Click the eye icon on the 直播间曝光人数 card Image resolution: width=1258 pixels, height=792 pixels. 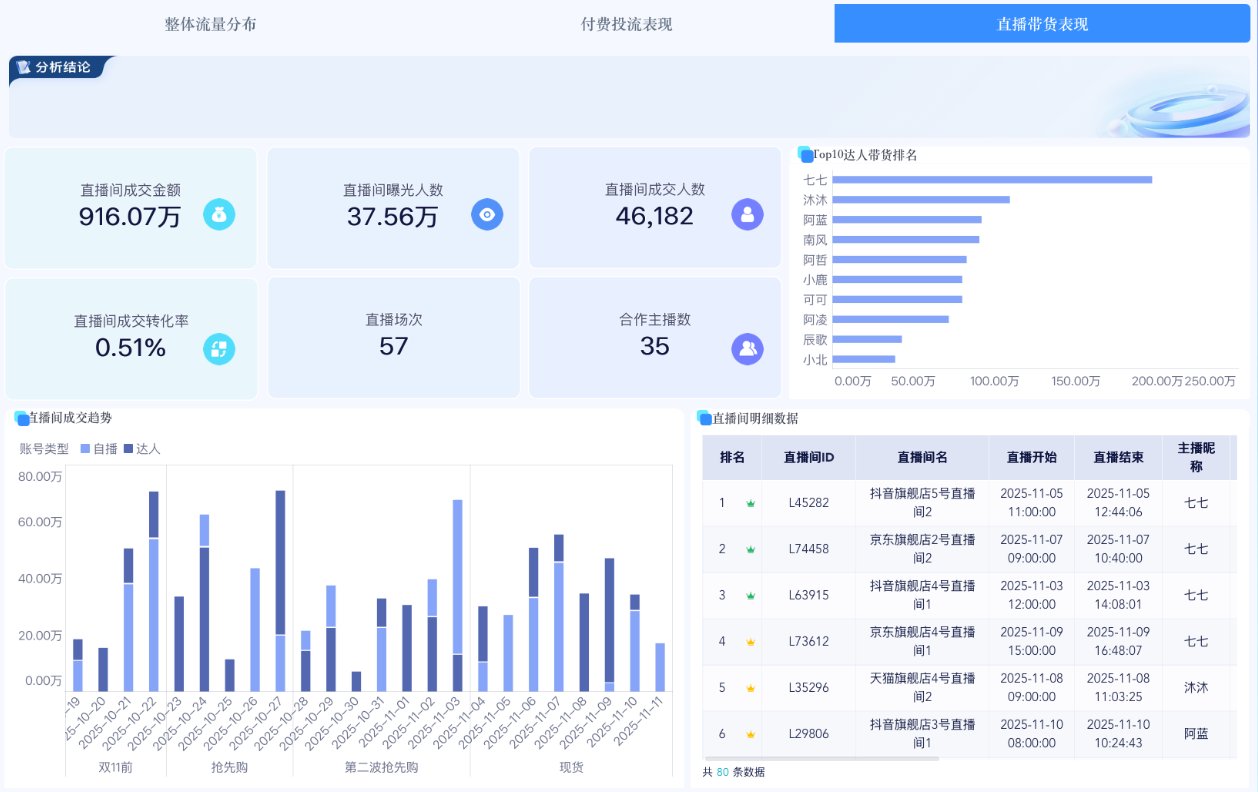point(487,214)
